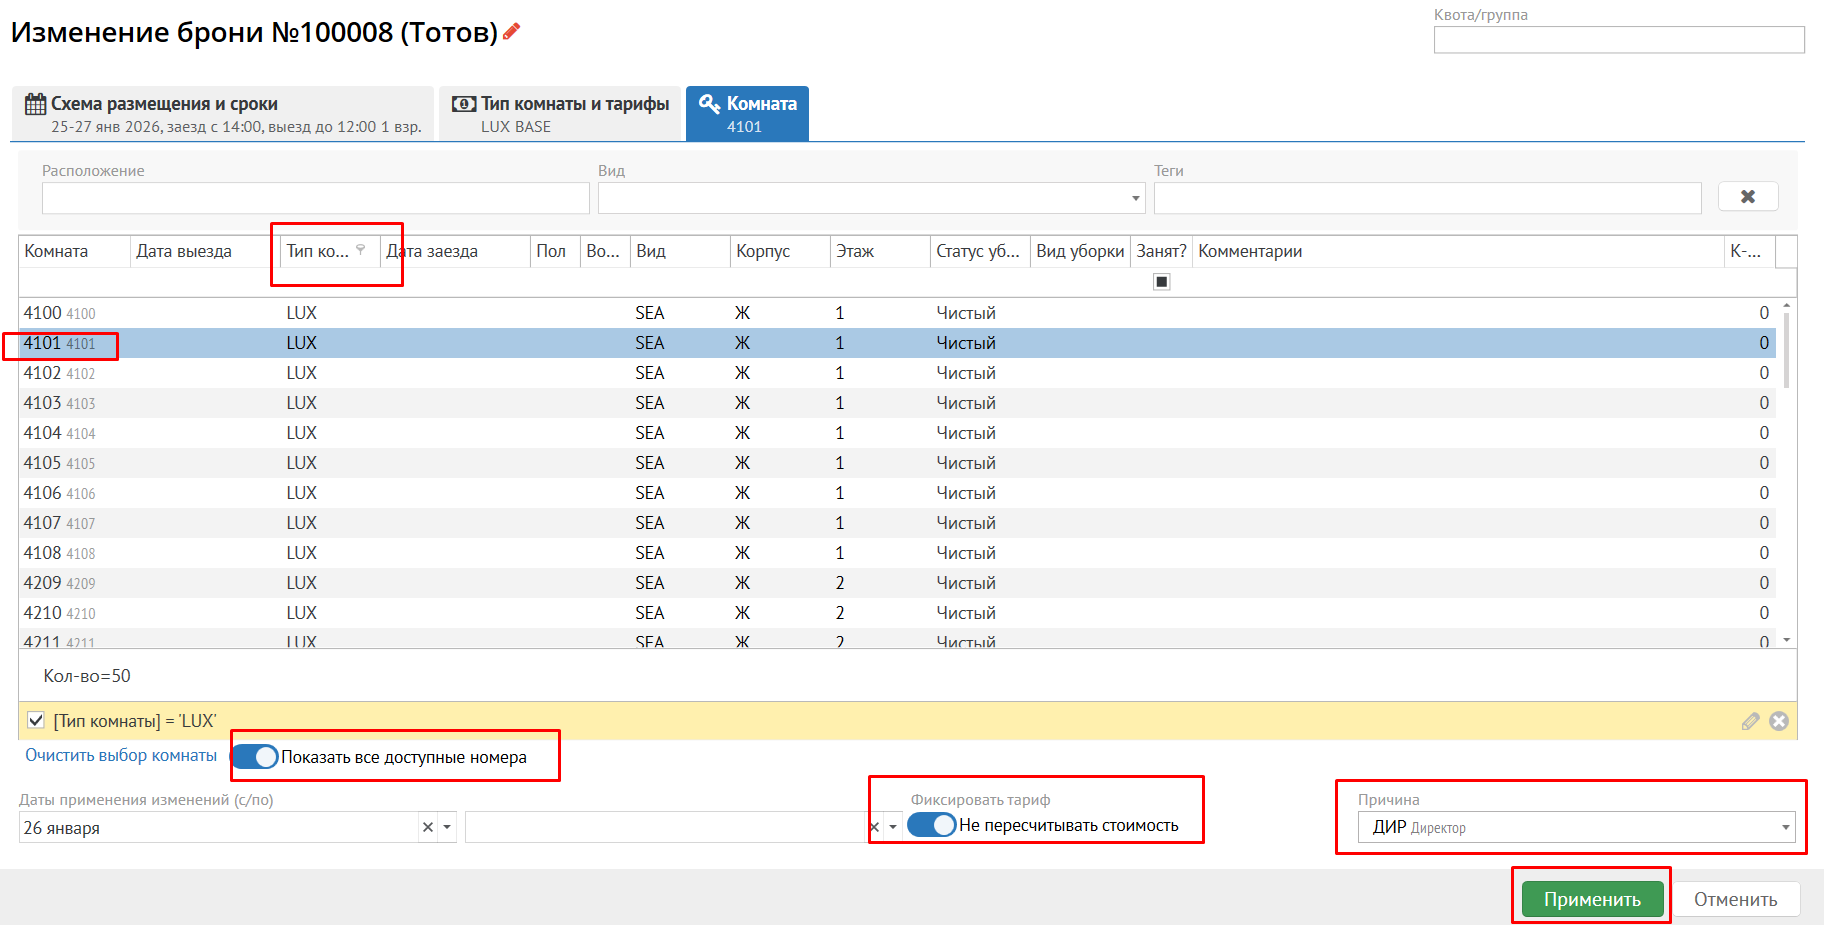The width and height of the screenshot is (1824, 925).
Task: Click the Очистить выбор комнаты link
Action: (x=121, y=755)
